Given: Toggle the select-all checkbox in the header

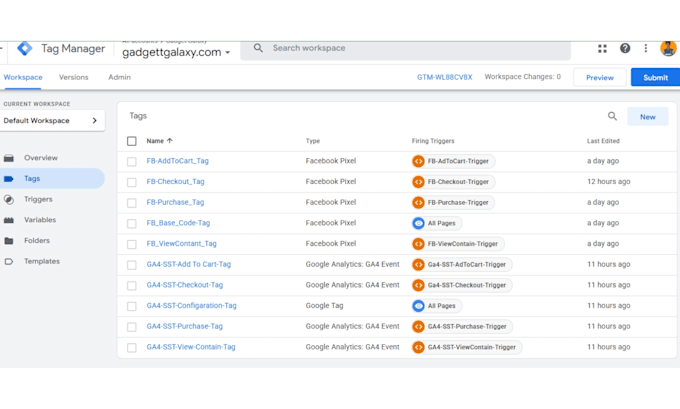Looking at the screenshot, I should point(132,141).
